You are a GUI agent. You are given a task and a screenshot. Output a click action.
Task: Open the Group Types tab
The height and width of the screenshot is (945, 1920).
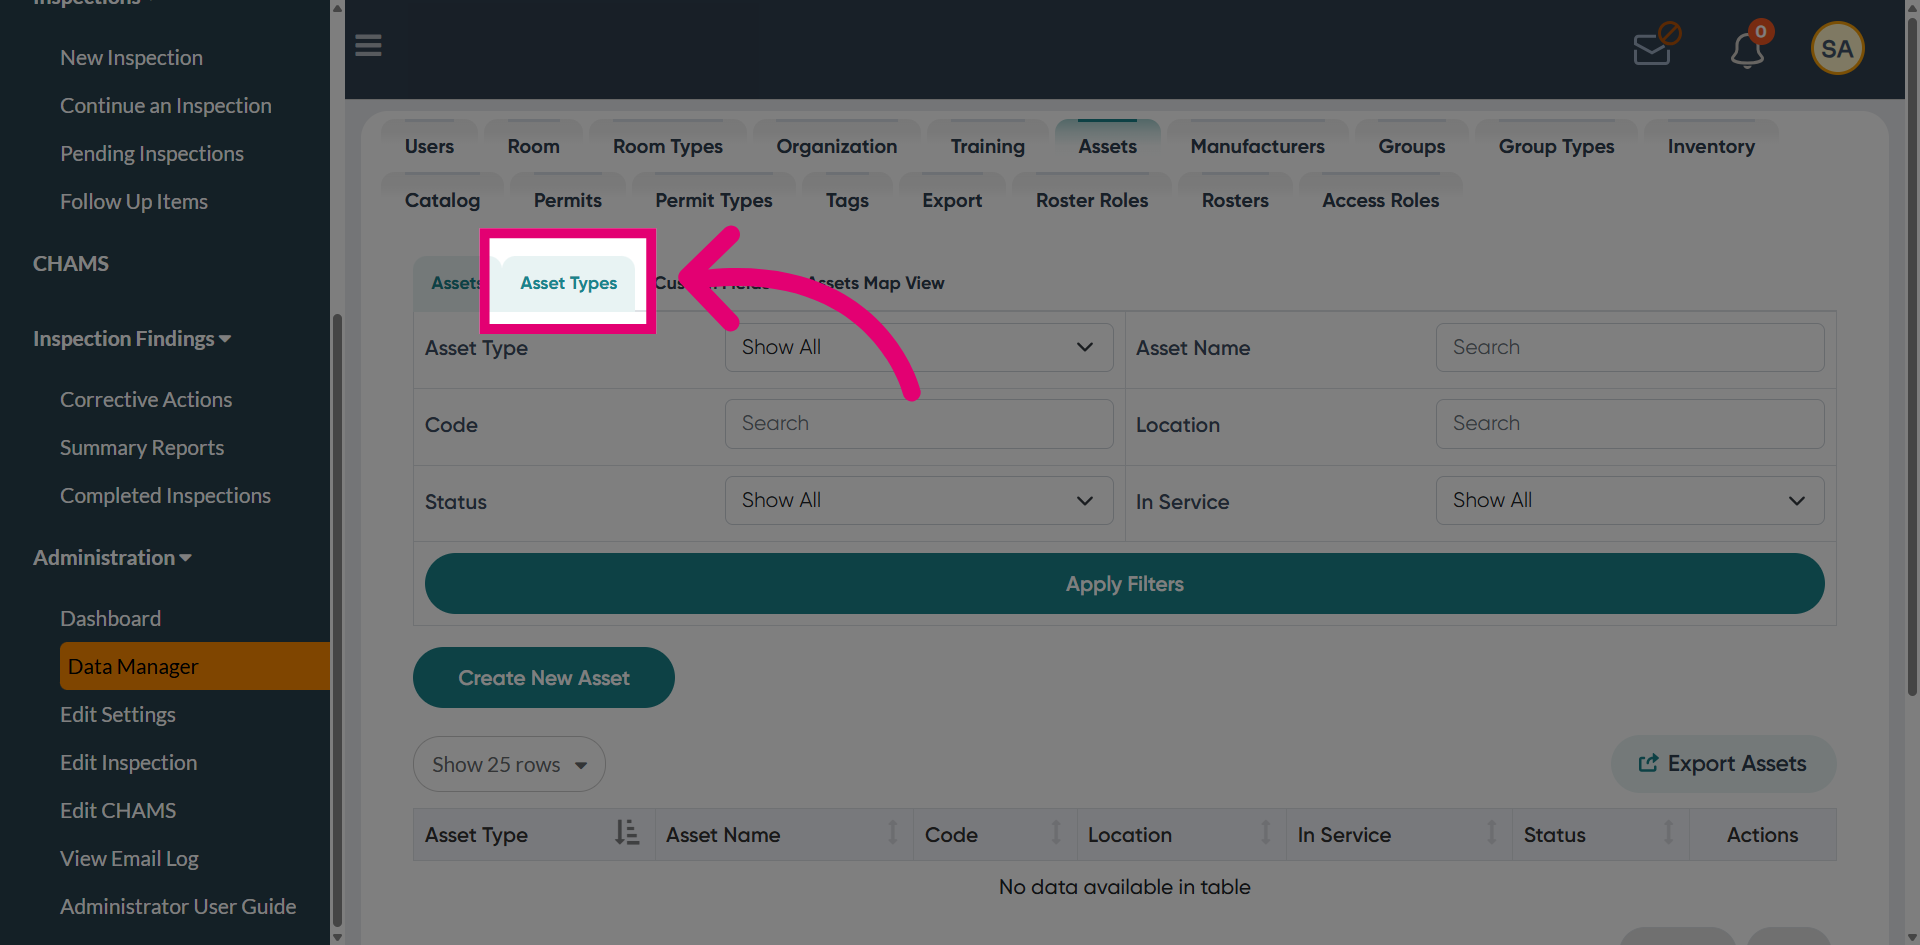pos(1556,146)
